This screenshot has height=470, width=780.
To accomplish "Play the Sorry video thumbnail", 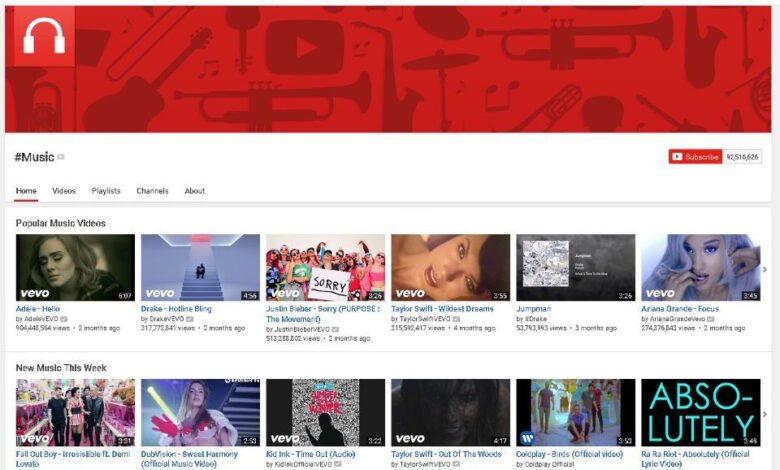I will point(325,268).
